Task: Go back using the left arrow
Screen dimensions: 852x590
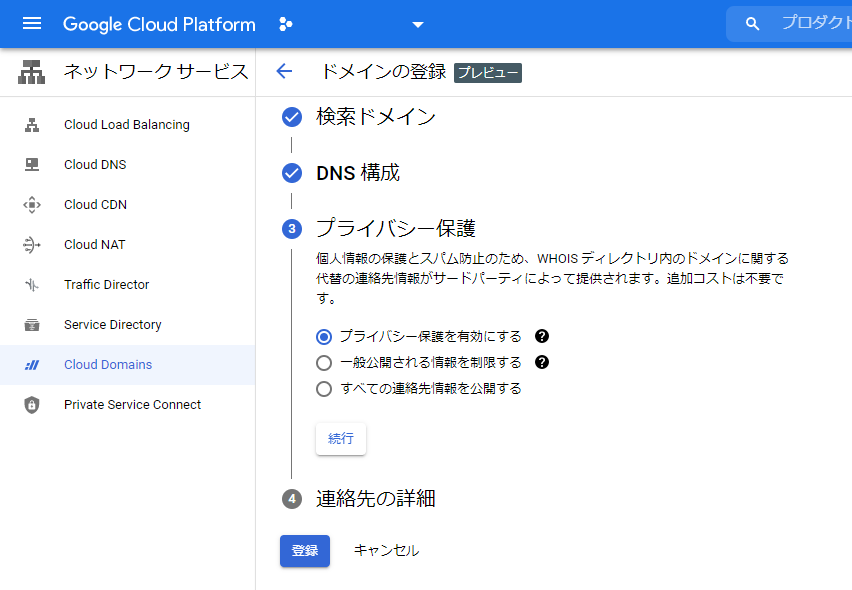Action: coord(284,71)
